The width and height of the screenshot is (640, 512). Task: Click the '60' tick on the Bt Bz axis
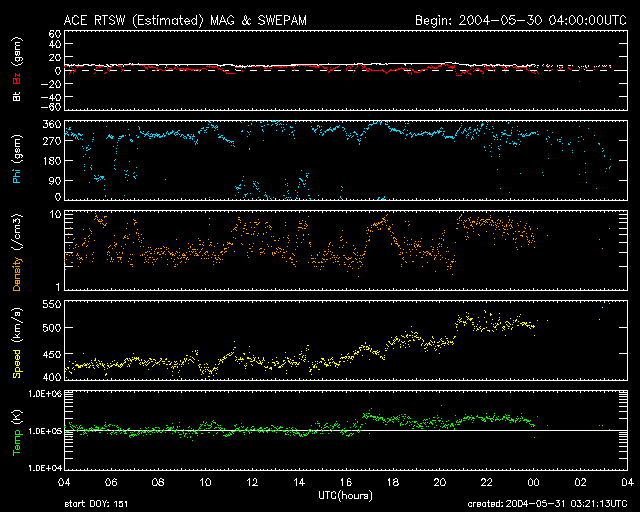click(54, 34)
